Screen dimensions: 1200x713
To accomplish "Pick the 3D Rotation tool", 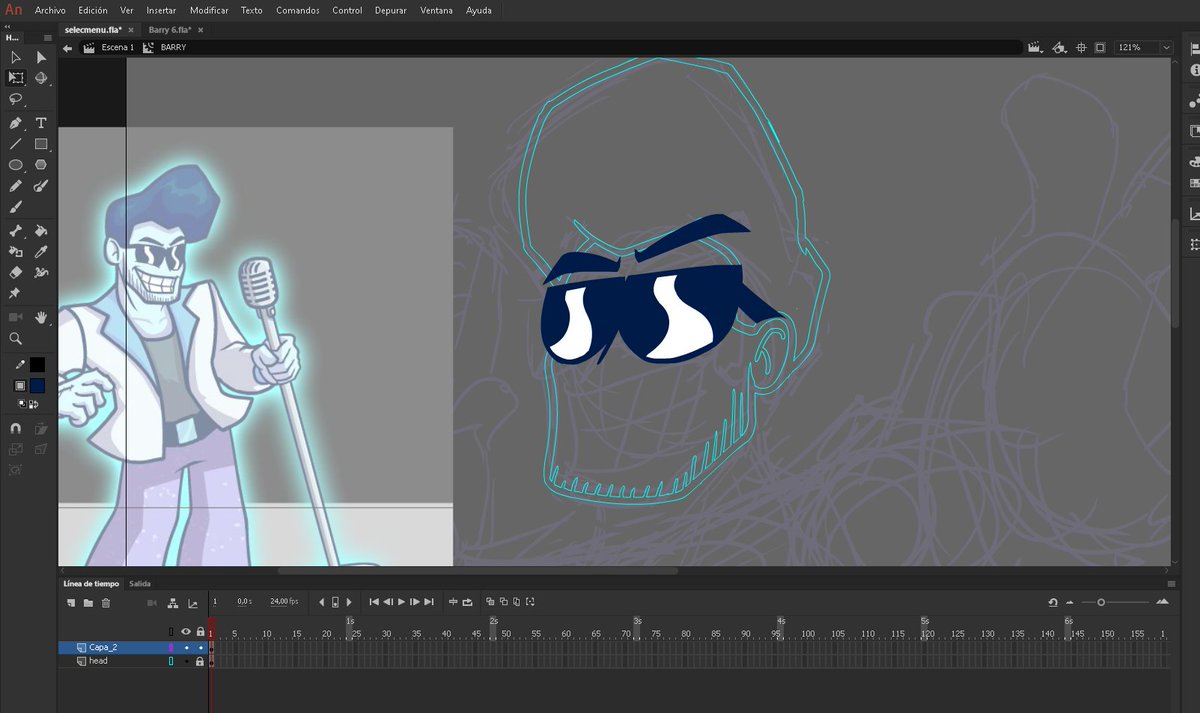I will tap(41, 78).
